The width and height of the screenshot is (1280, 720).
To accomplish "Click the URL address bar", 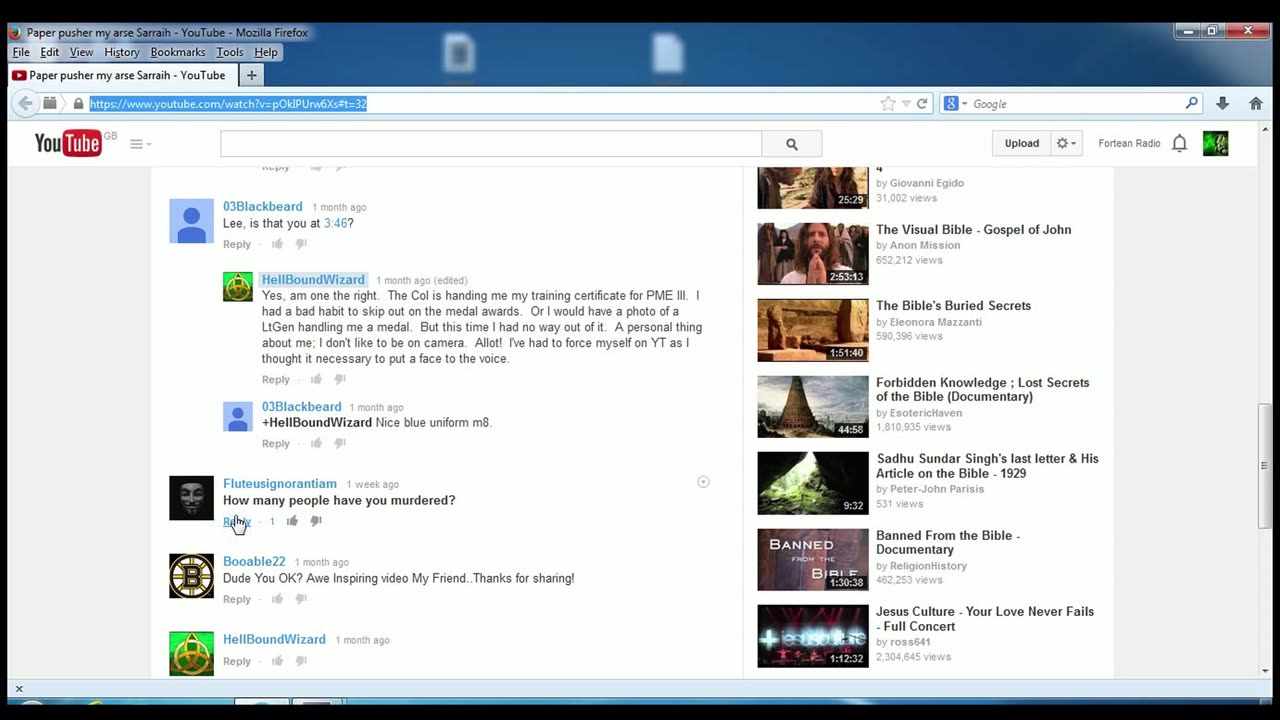I will 480,103.
